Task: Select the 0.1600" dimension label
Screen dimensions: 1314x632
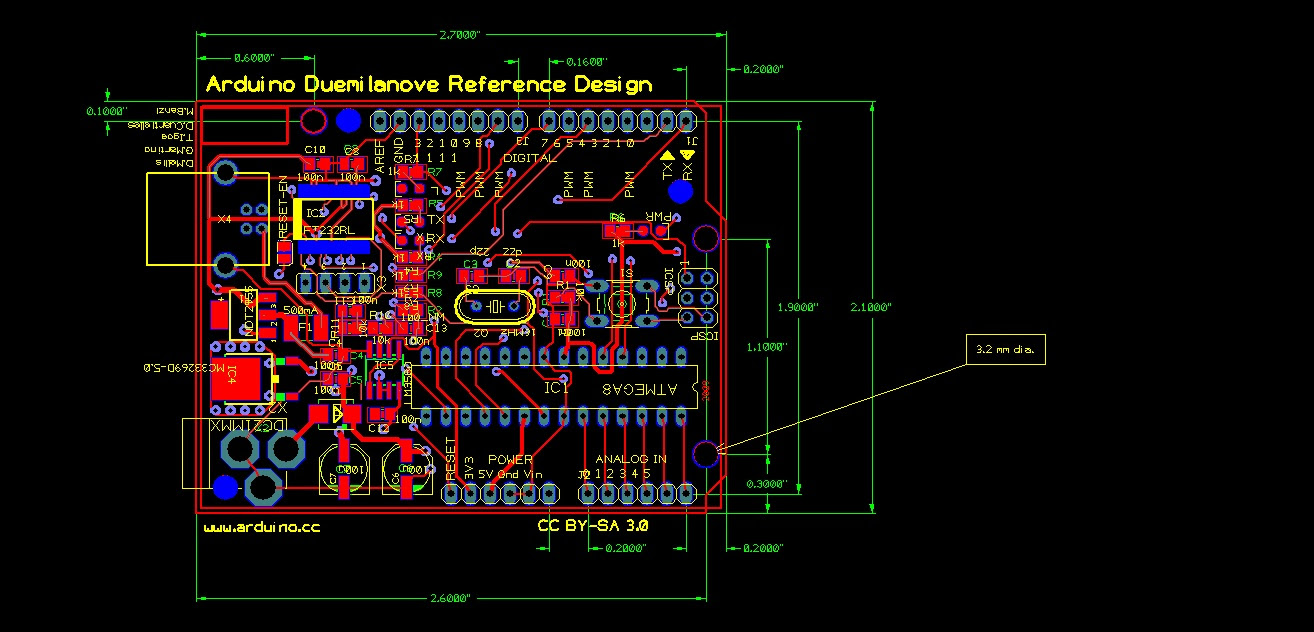Action: tap(587, 61)
